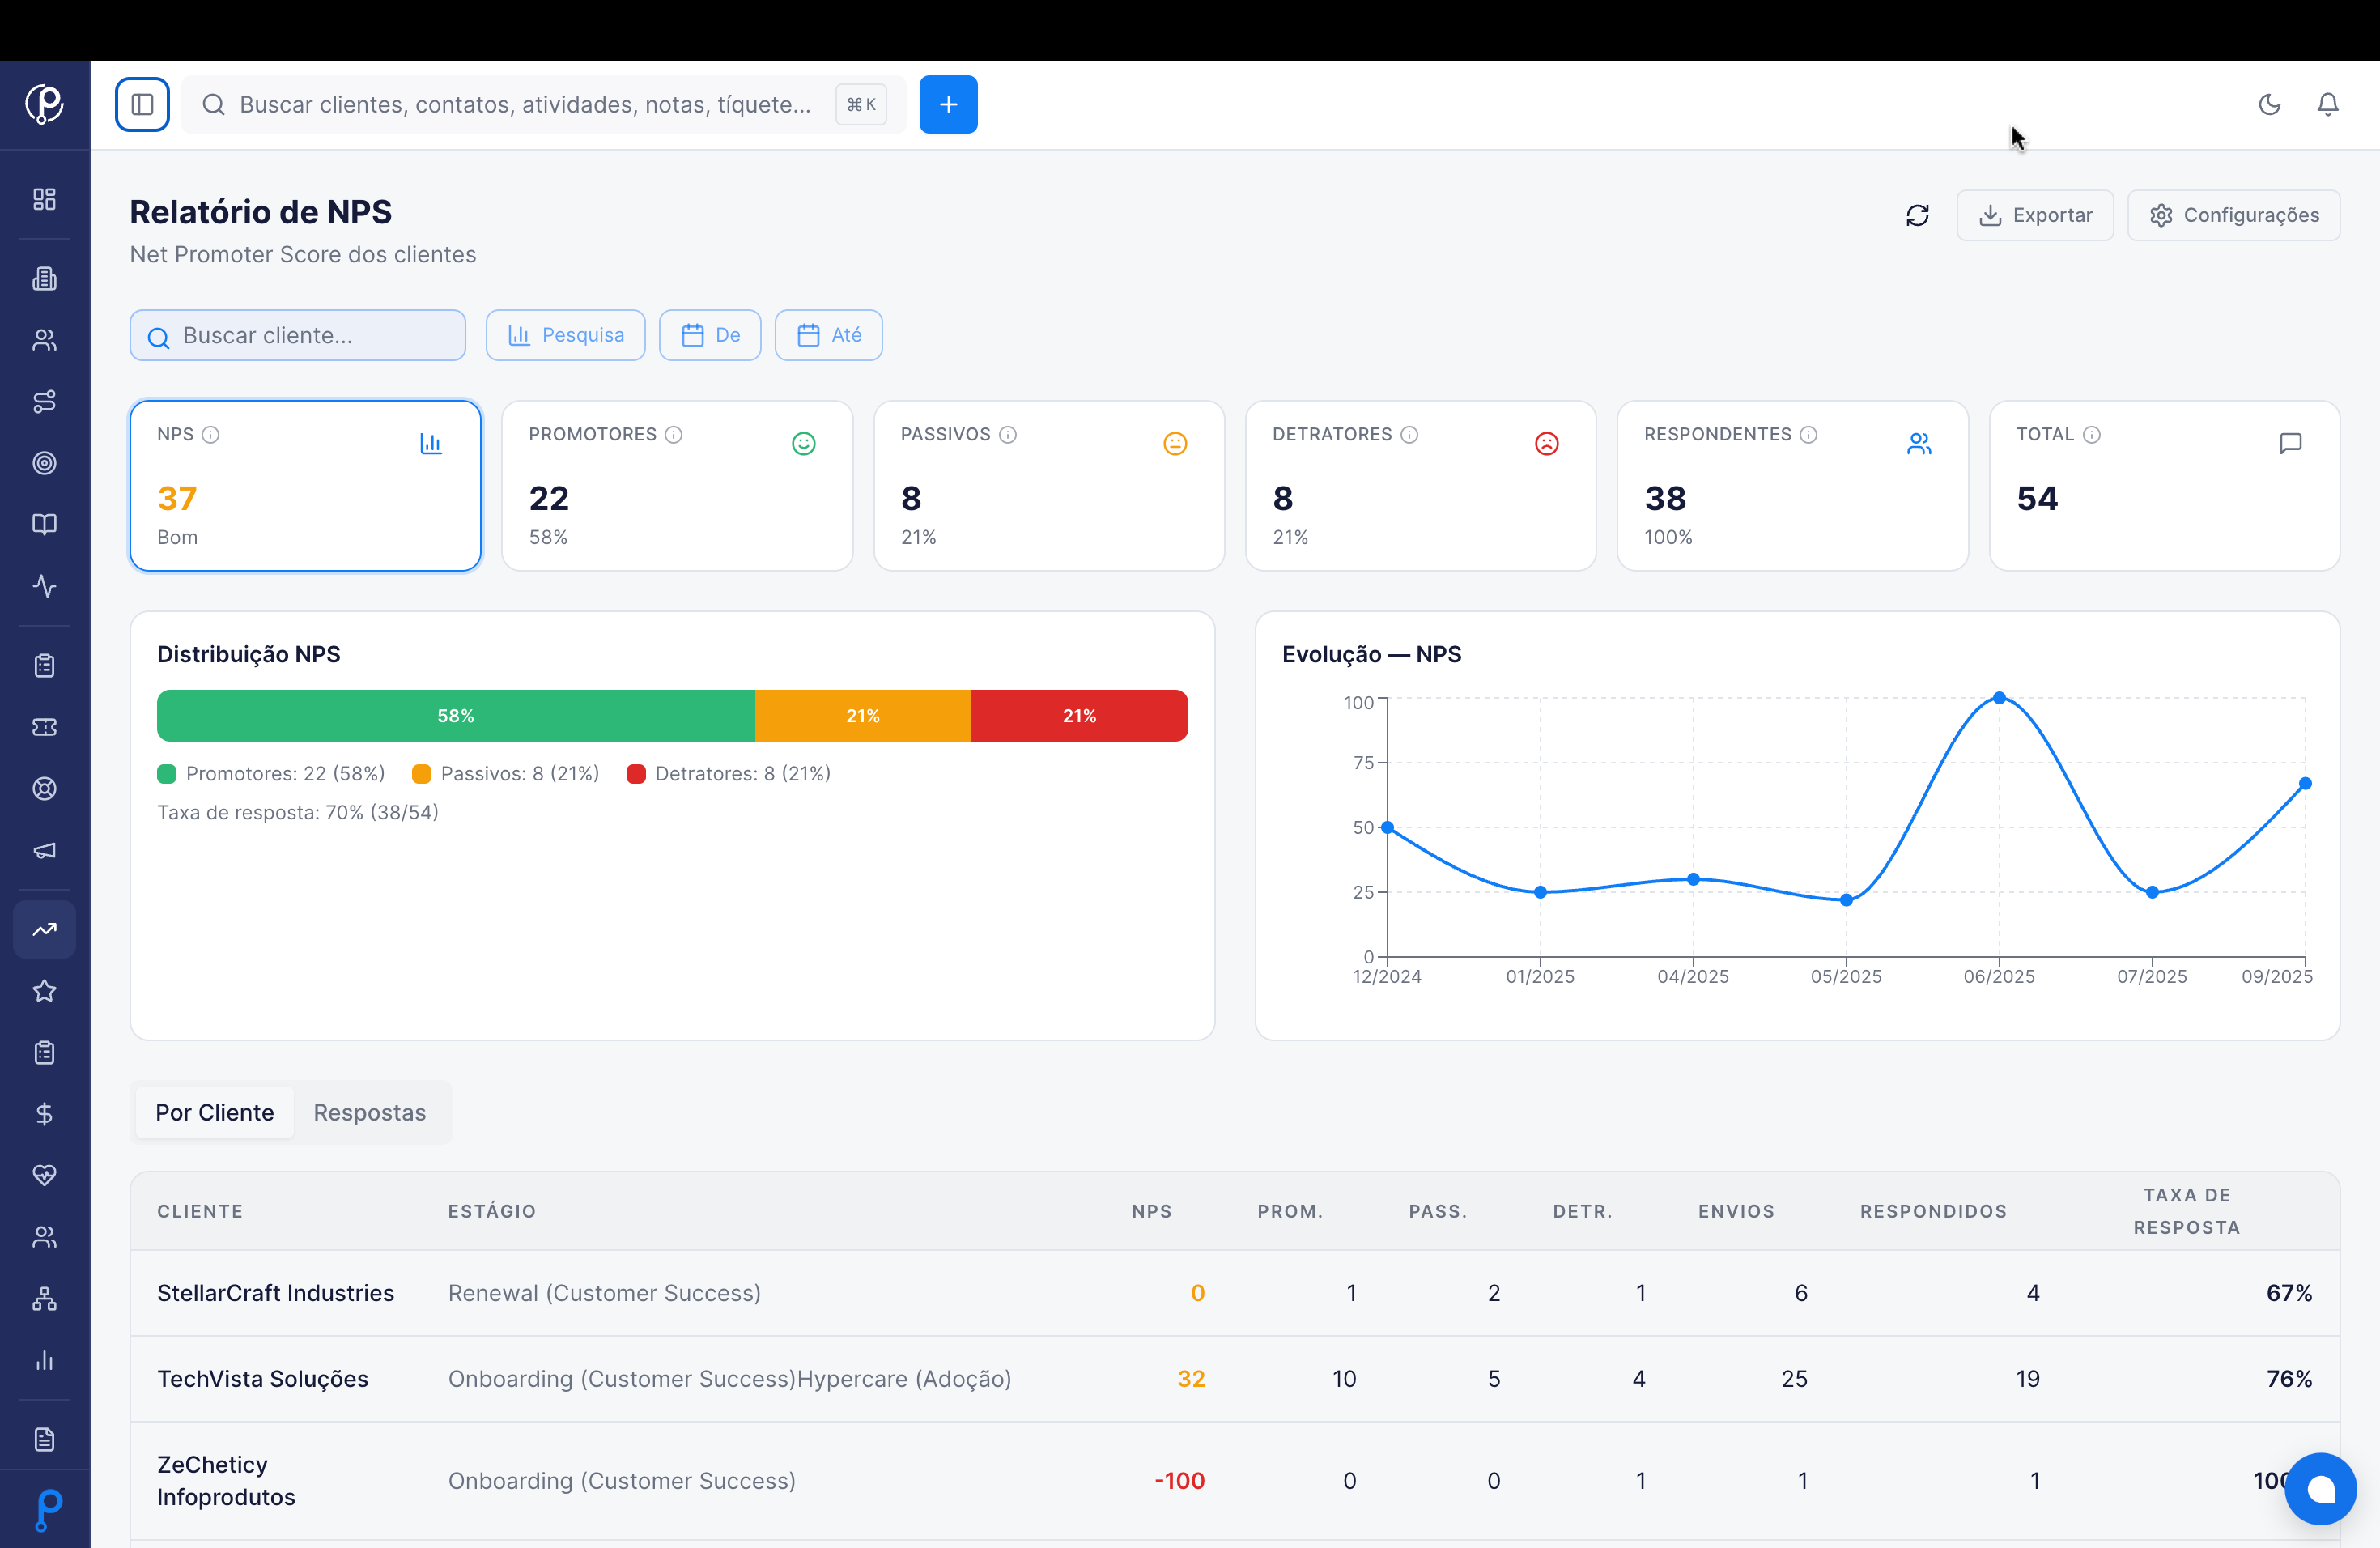Click the red 21% distribution segment

coord(1079,716)
